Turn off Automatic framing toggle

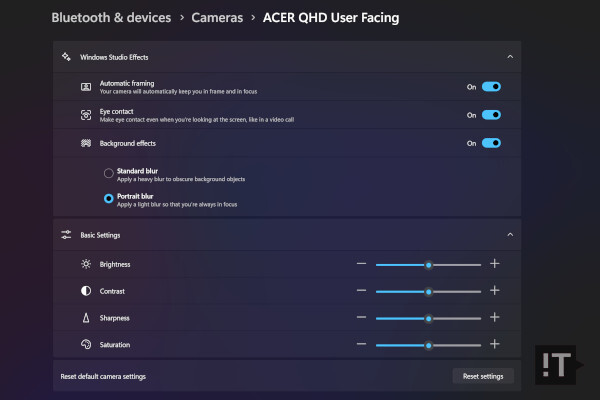coord(490,87)
